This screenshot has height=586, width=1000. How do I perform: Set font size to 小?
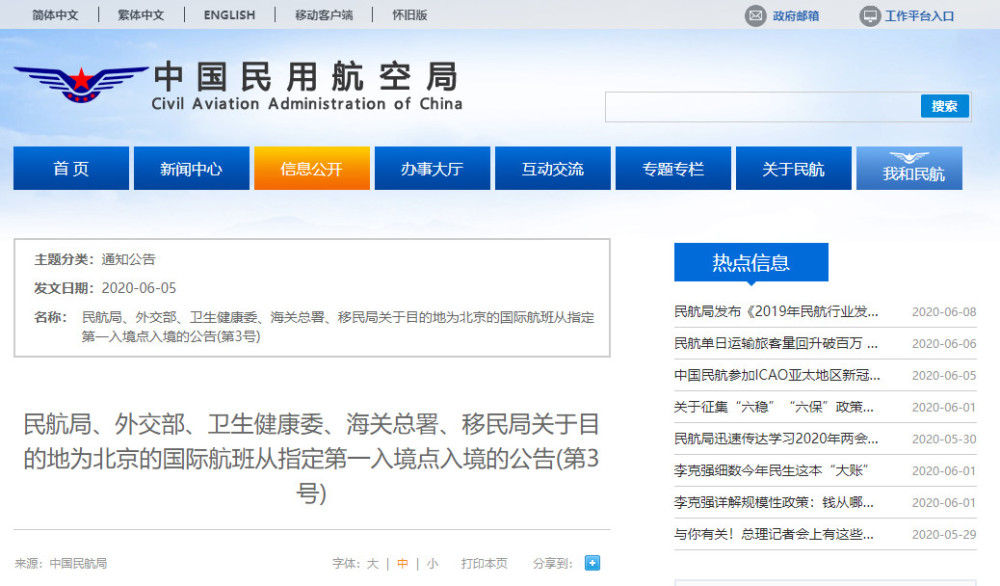click(x=432, y=564)
